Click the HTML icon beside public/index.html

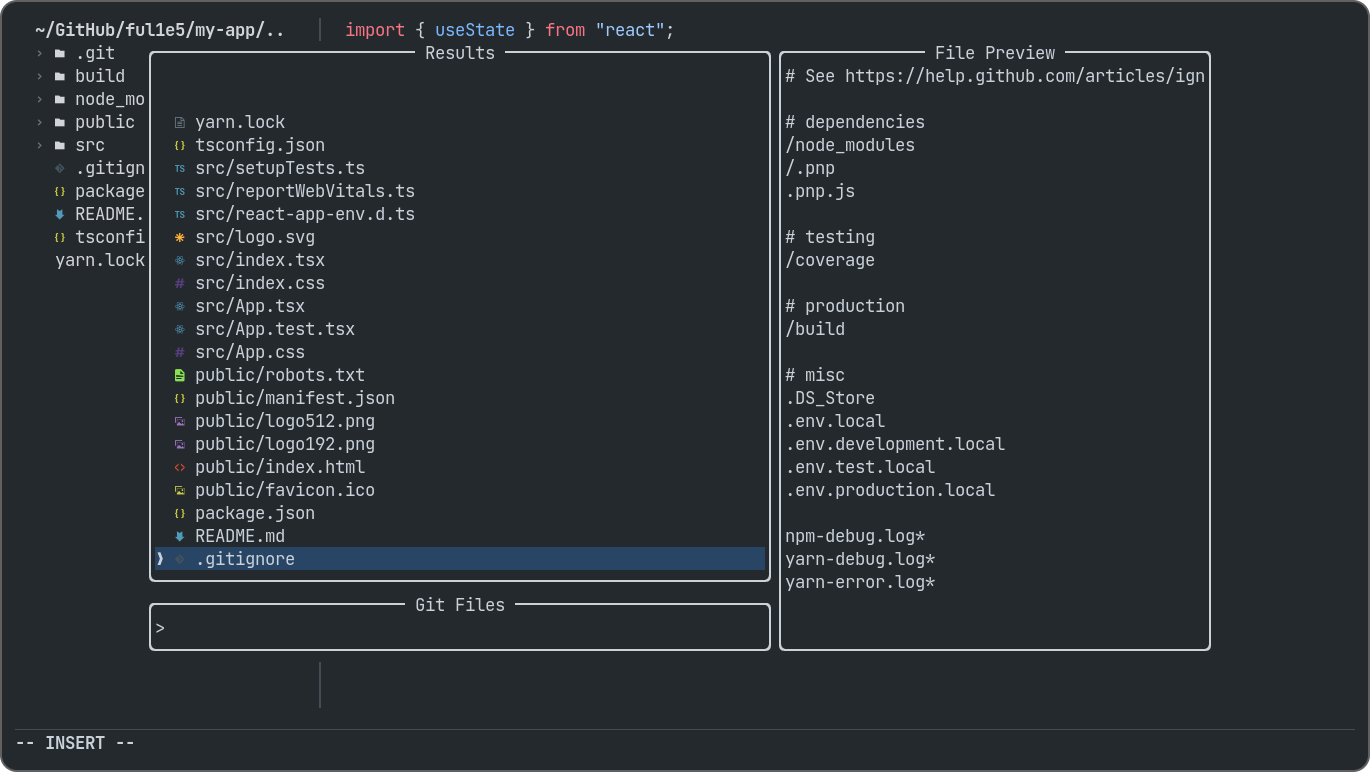click(x=180, y=468)
